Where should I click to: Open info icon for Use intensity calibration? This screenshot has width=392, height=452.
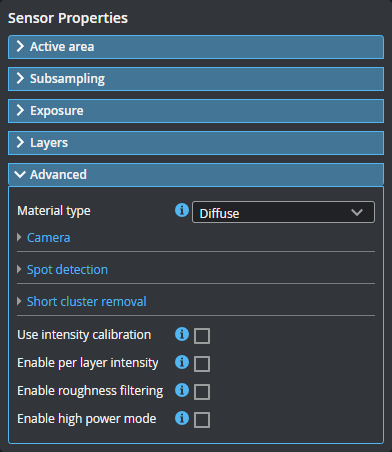(182, 334)
